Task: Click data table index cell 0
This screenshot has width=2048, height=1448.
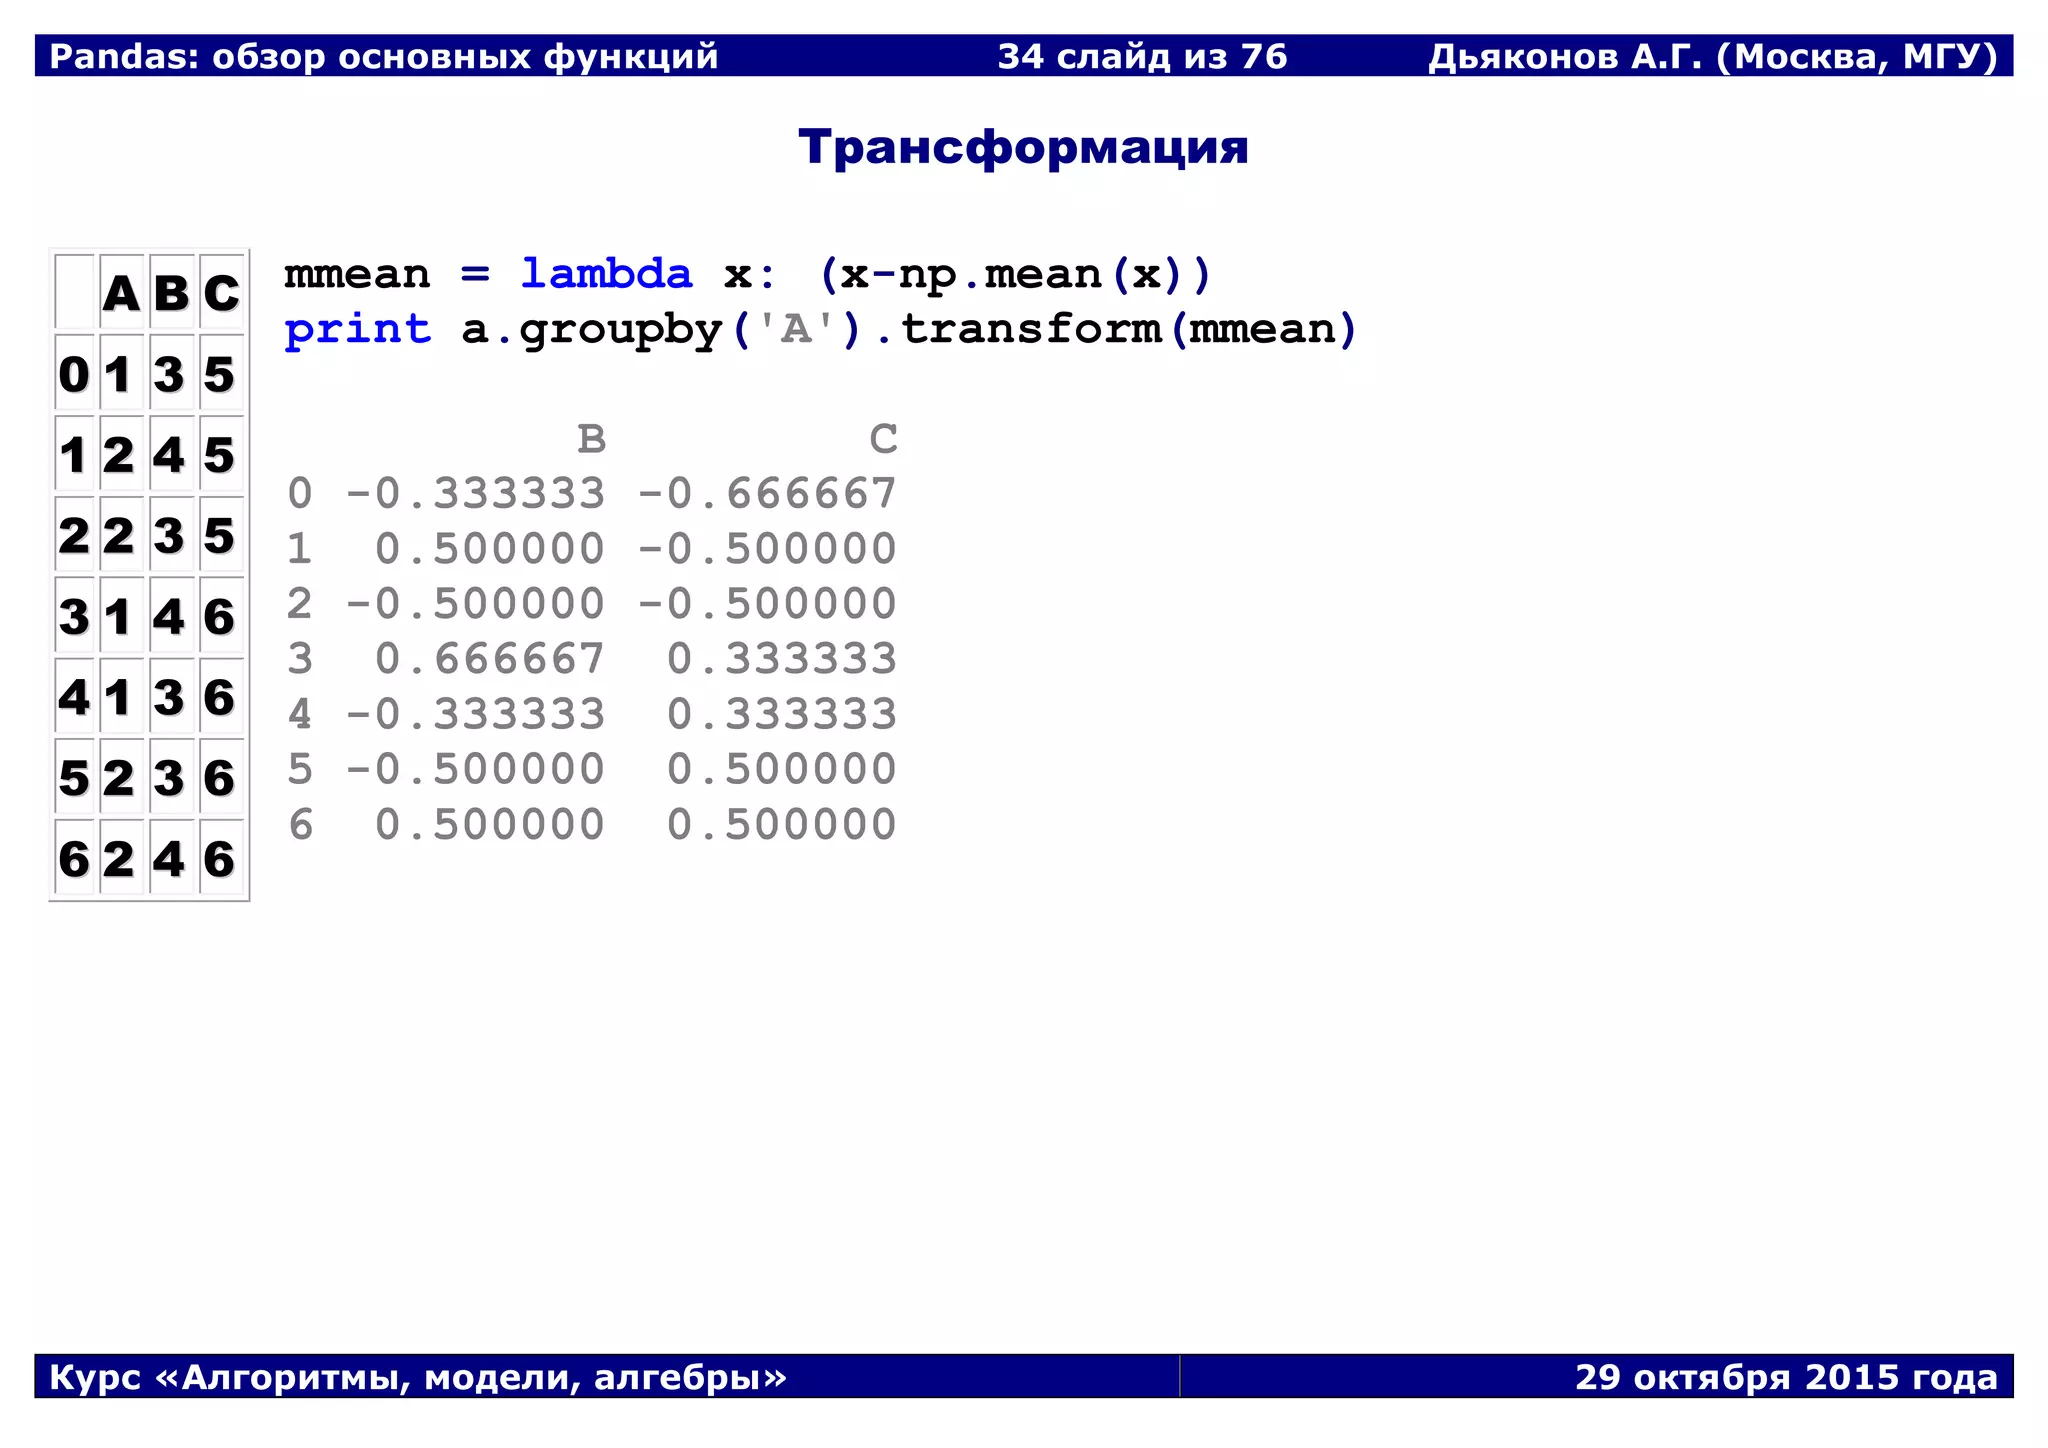Action: [x=75, y=374]
